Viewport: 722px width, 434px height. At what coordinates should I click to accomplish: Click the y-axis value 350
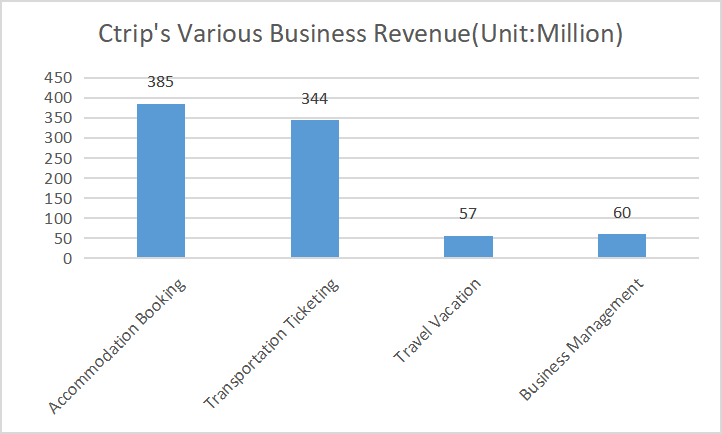click(x=58, y=118)
